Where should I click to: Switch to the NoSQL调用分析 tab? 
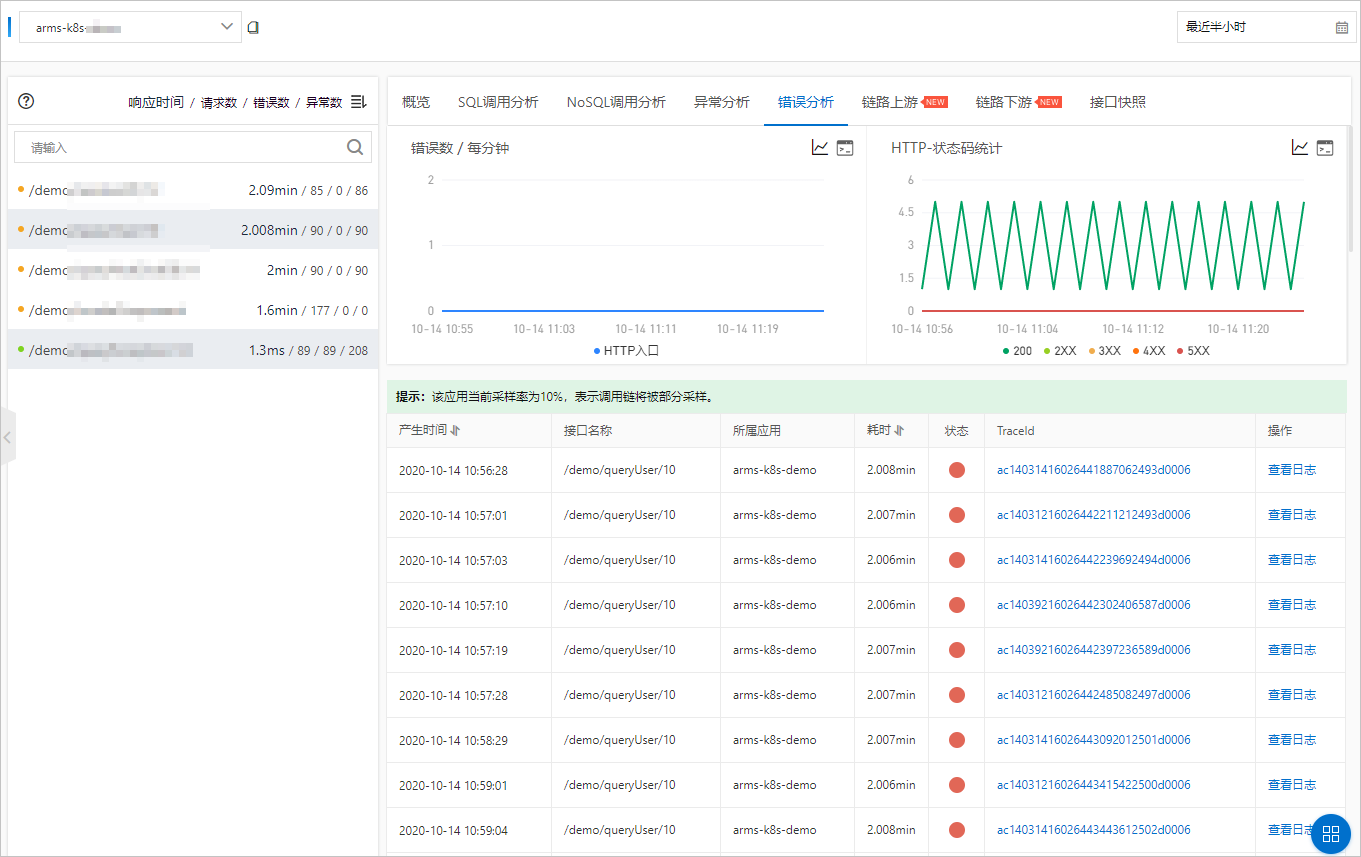tap(616, 102)
